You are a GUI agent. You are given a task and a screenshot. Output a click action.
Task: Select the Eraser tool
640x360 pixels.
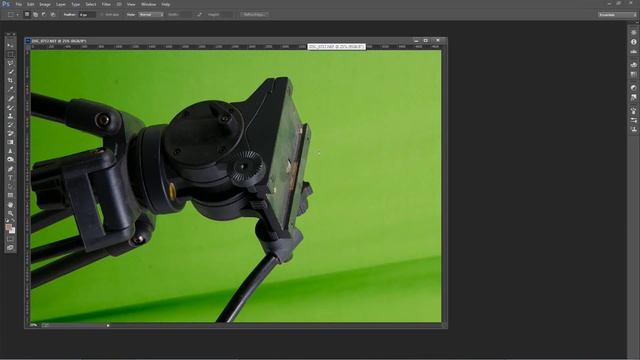pyautogui.click(x=11, y=133)
